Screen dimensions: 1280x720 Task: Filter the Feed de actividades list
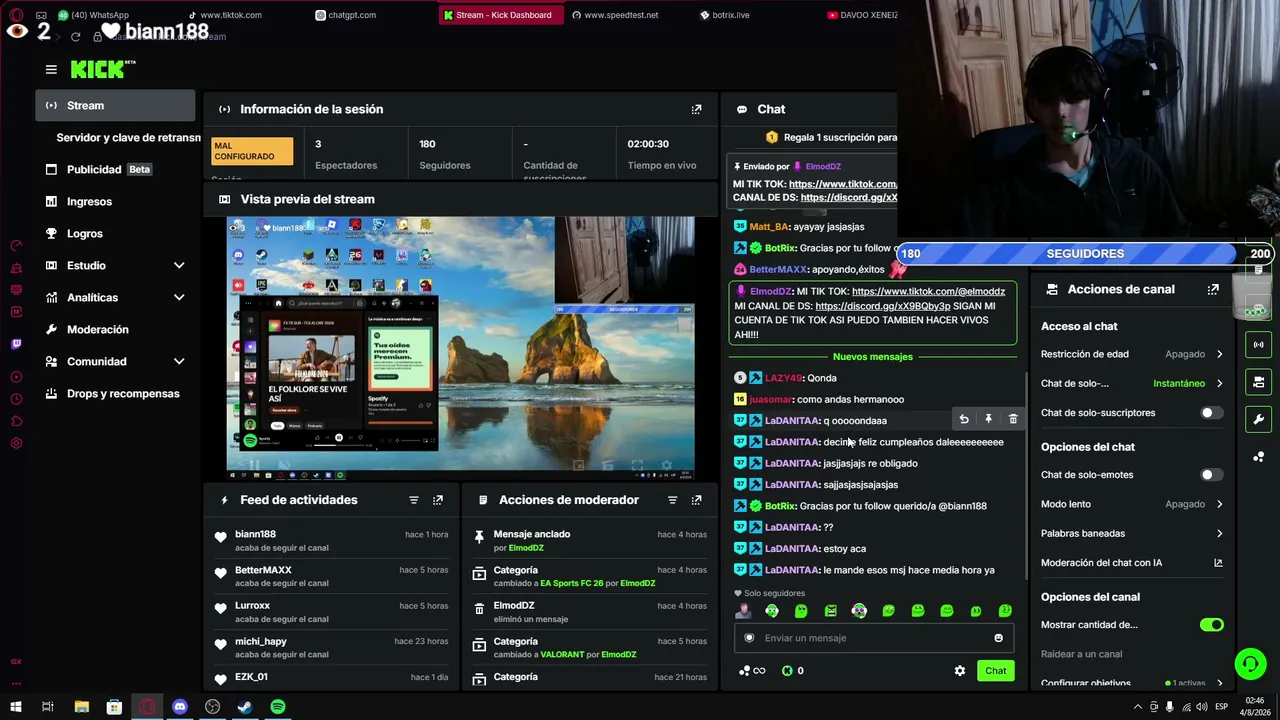click(x=413, y=500)
